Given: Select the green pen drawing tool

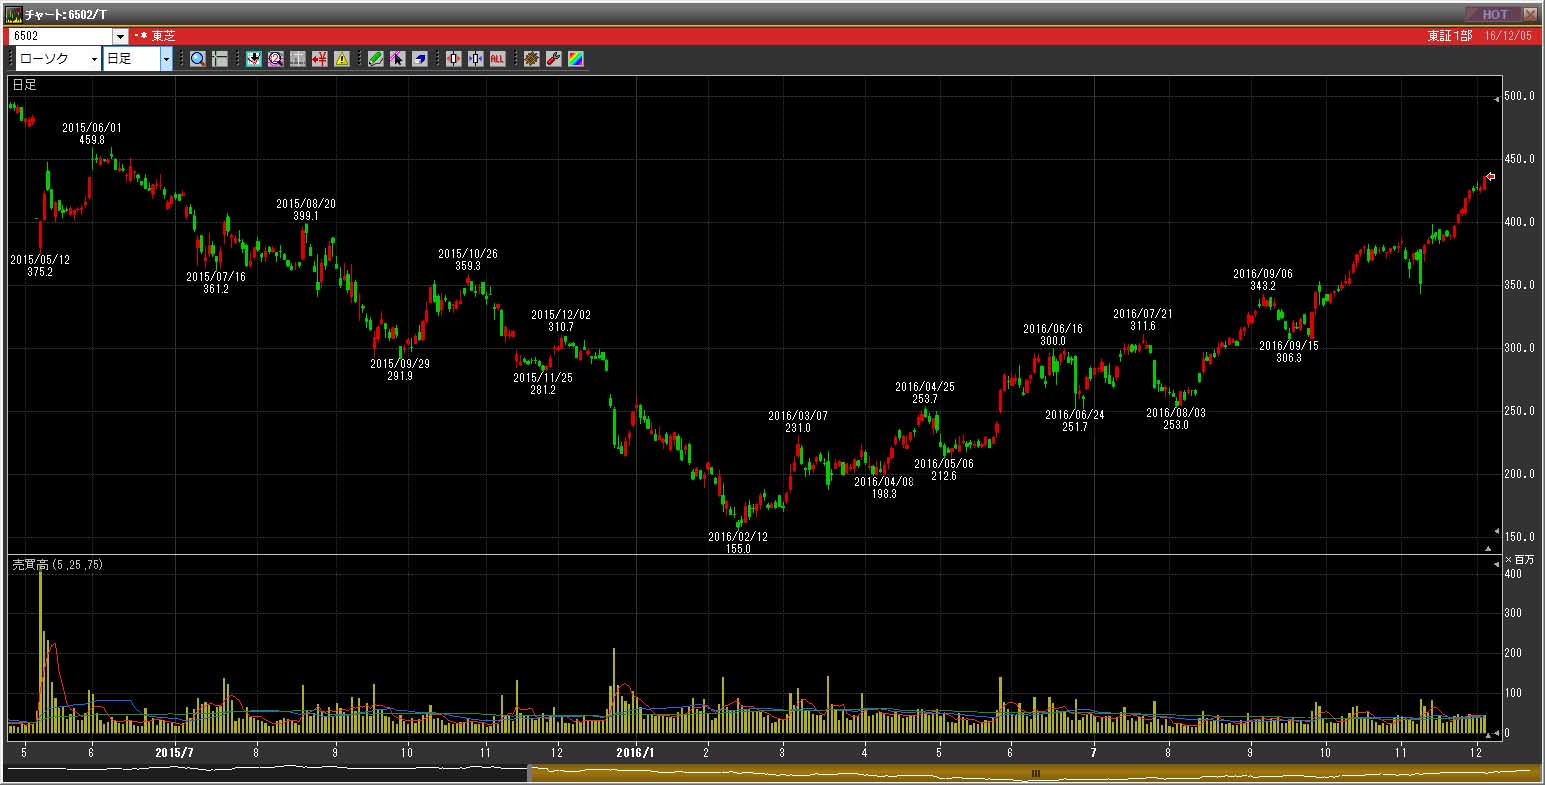Looking at the screenshot, I should (x=375, y=59).
